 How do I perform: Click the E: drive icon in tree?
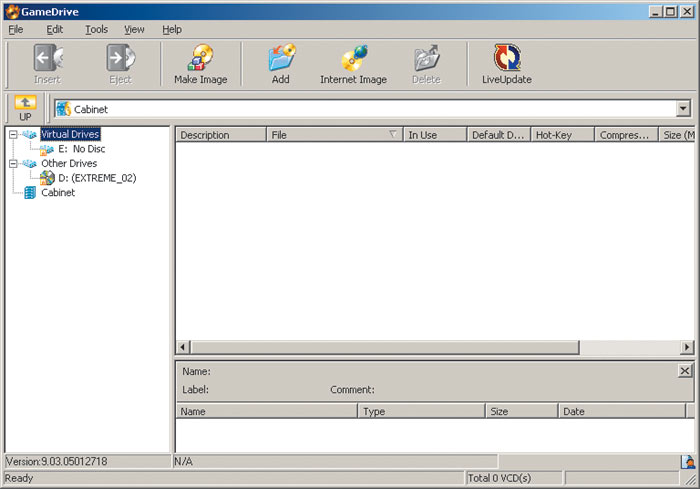(46, 150)
